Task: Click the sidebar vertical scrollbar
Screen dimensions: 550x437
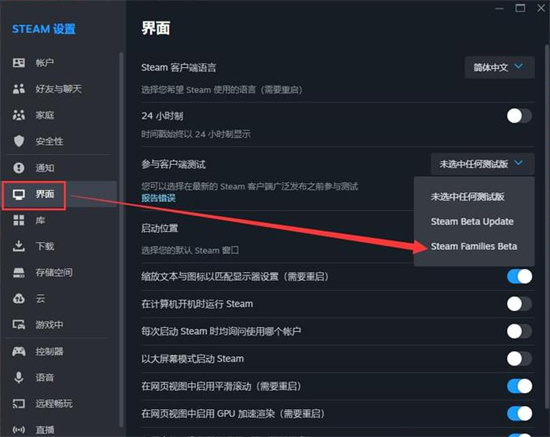Action: pos(121,239)
